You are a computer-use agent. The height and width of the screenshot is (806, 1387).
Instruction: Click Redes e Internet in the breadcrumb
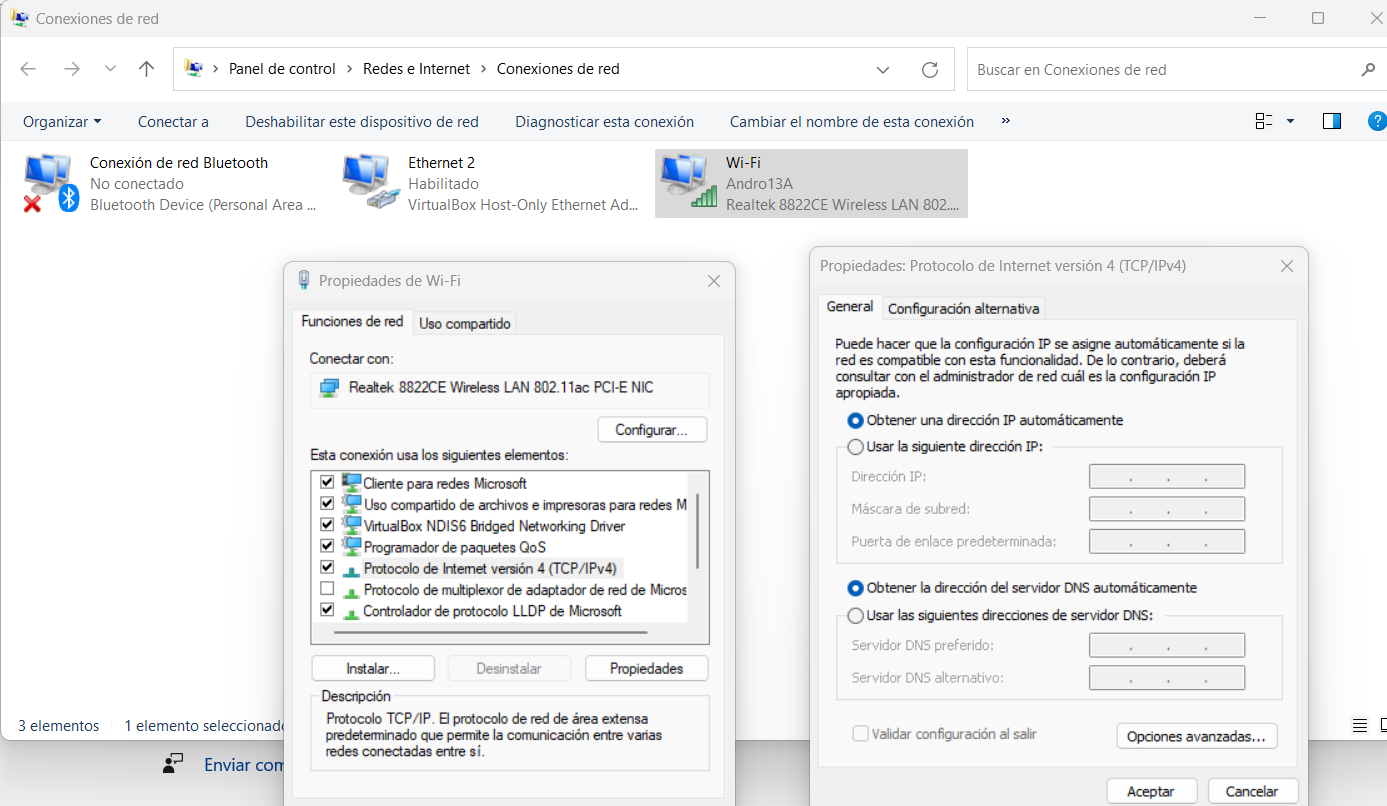[x=416, y=69]
